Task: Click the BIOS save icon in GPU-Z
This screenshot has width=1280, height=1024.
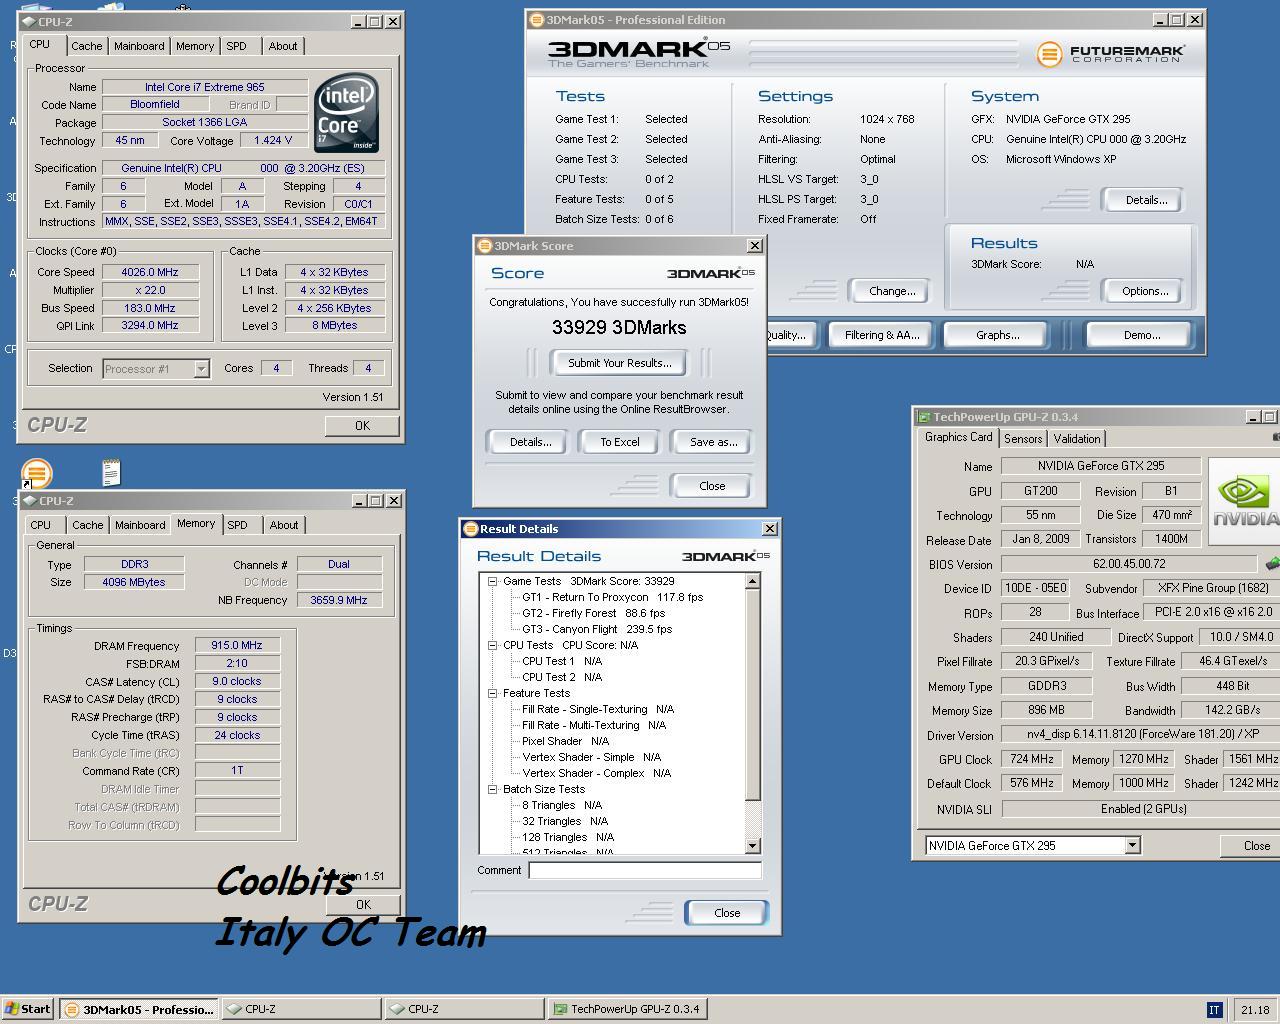Action: pos(1273,564)
